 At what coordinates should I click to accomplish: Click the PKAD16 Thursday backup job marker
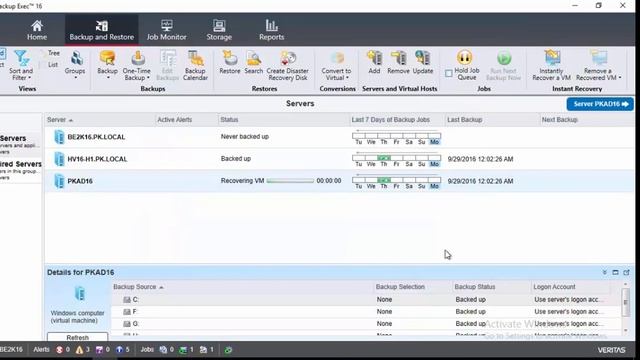tap(384, 180)
